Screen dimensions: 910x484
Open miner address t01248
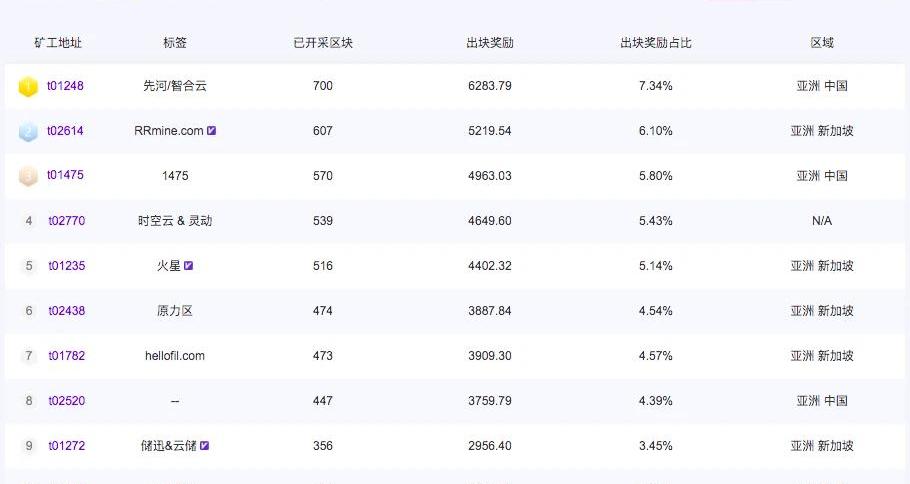[x=65, y=86]
